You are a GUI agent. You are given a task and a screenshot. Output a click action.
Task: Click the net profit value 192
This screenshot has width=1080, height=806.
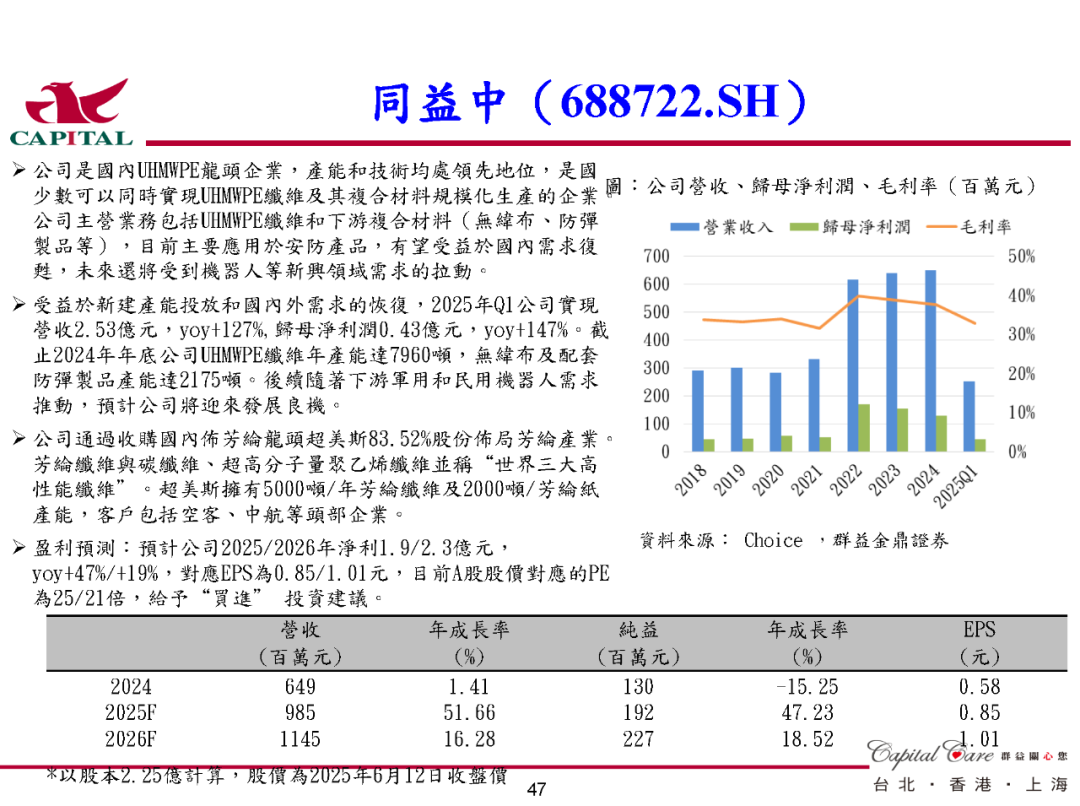(x=638, y=713)
